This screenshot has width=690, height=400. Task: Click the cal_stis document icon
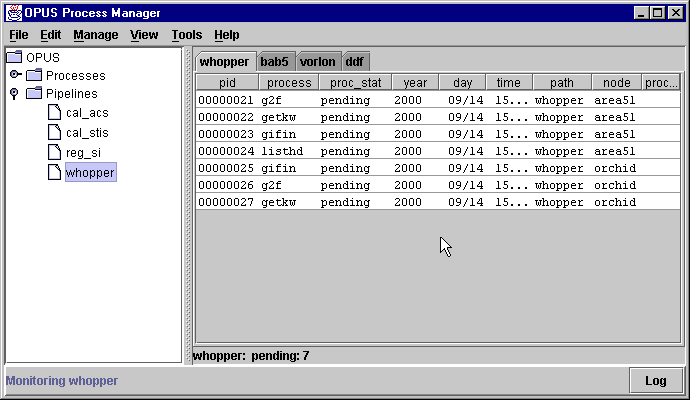[55, 133]
